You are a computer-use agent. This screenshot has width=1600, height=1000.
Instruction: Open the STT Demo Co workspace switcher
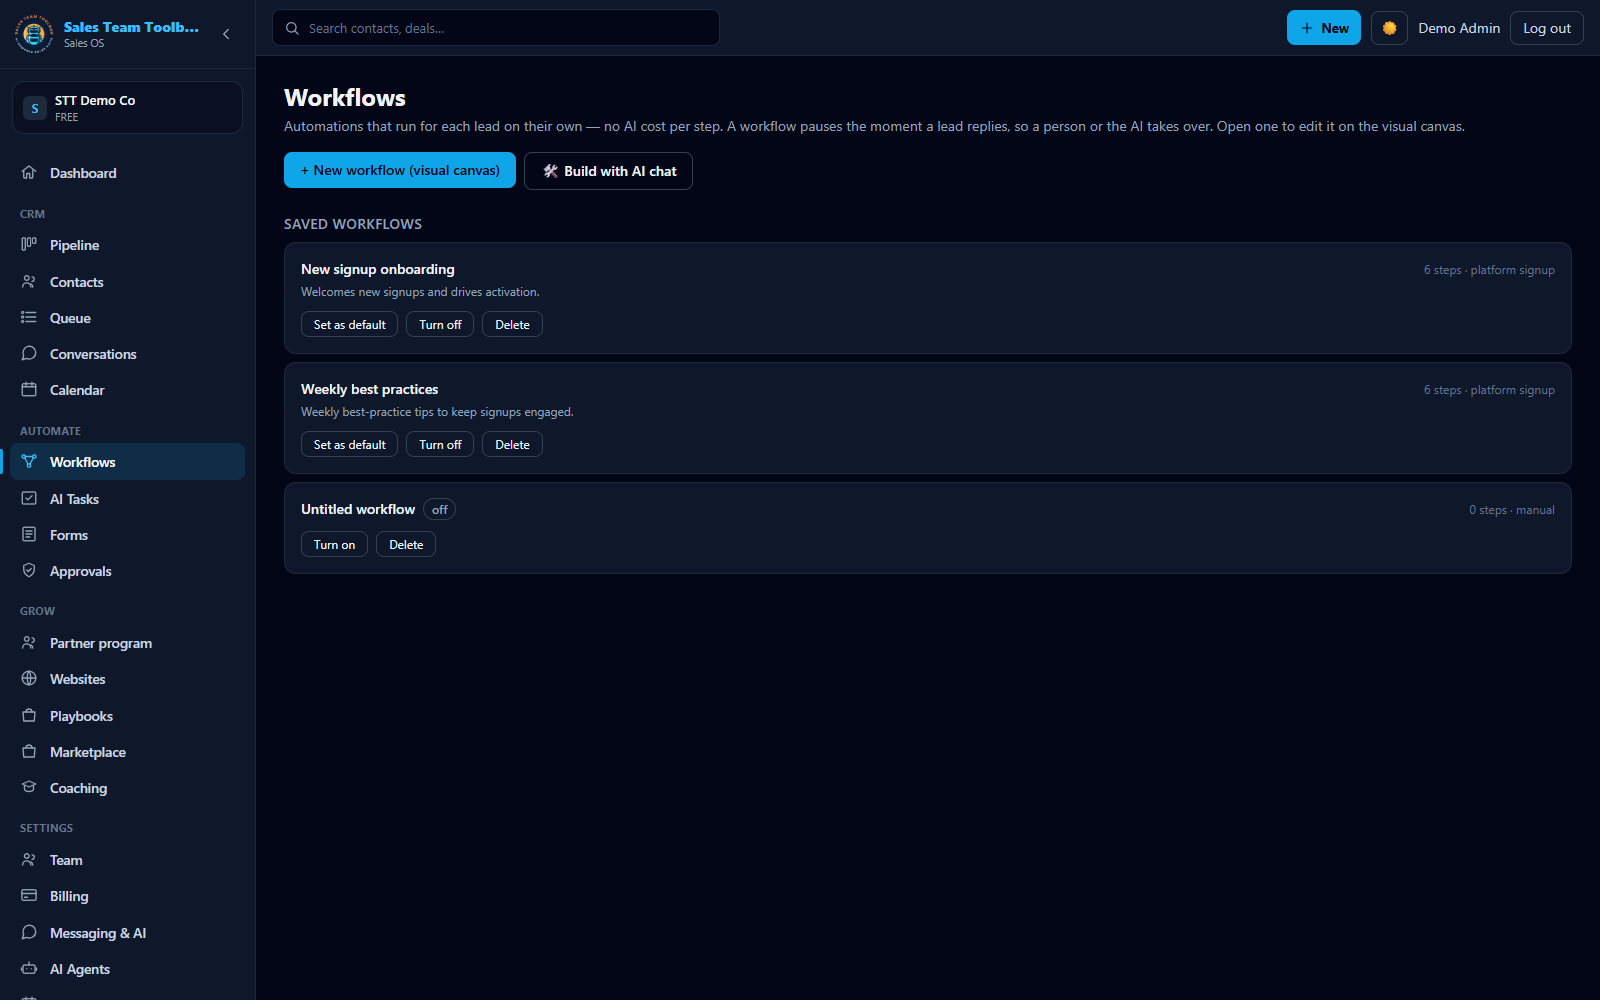tap(127, 107)
